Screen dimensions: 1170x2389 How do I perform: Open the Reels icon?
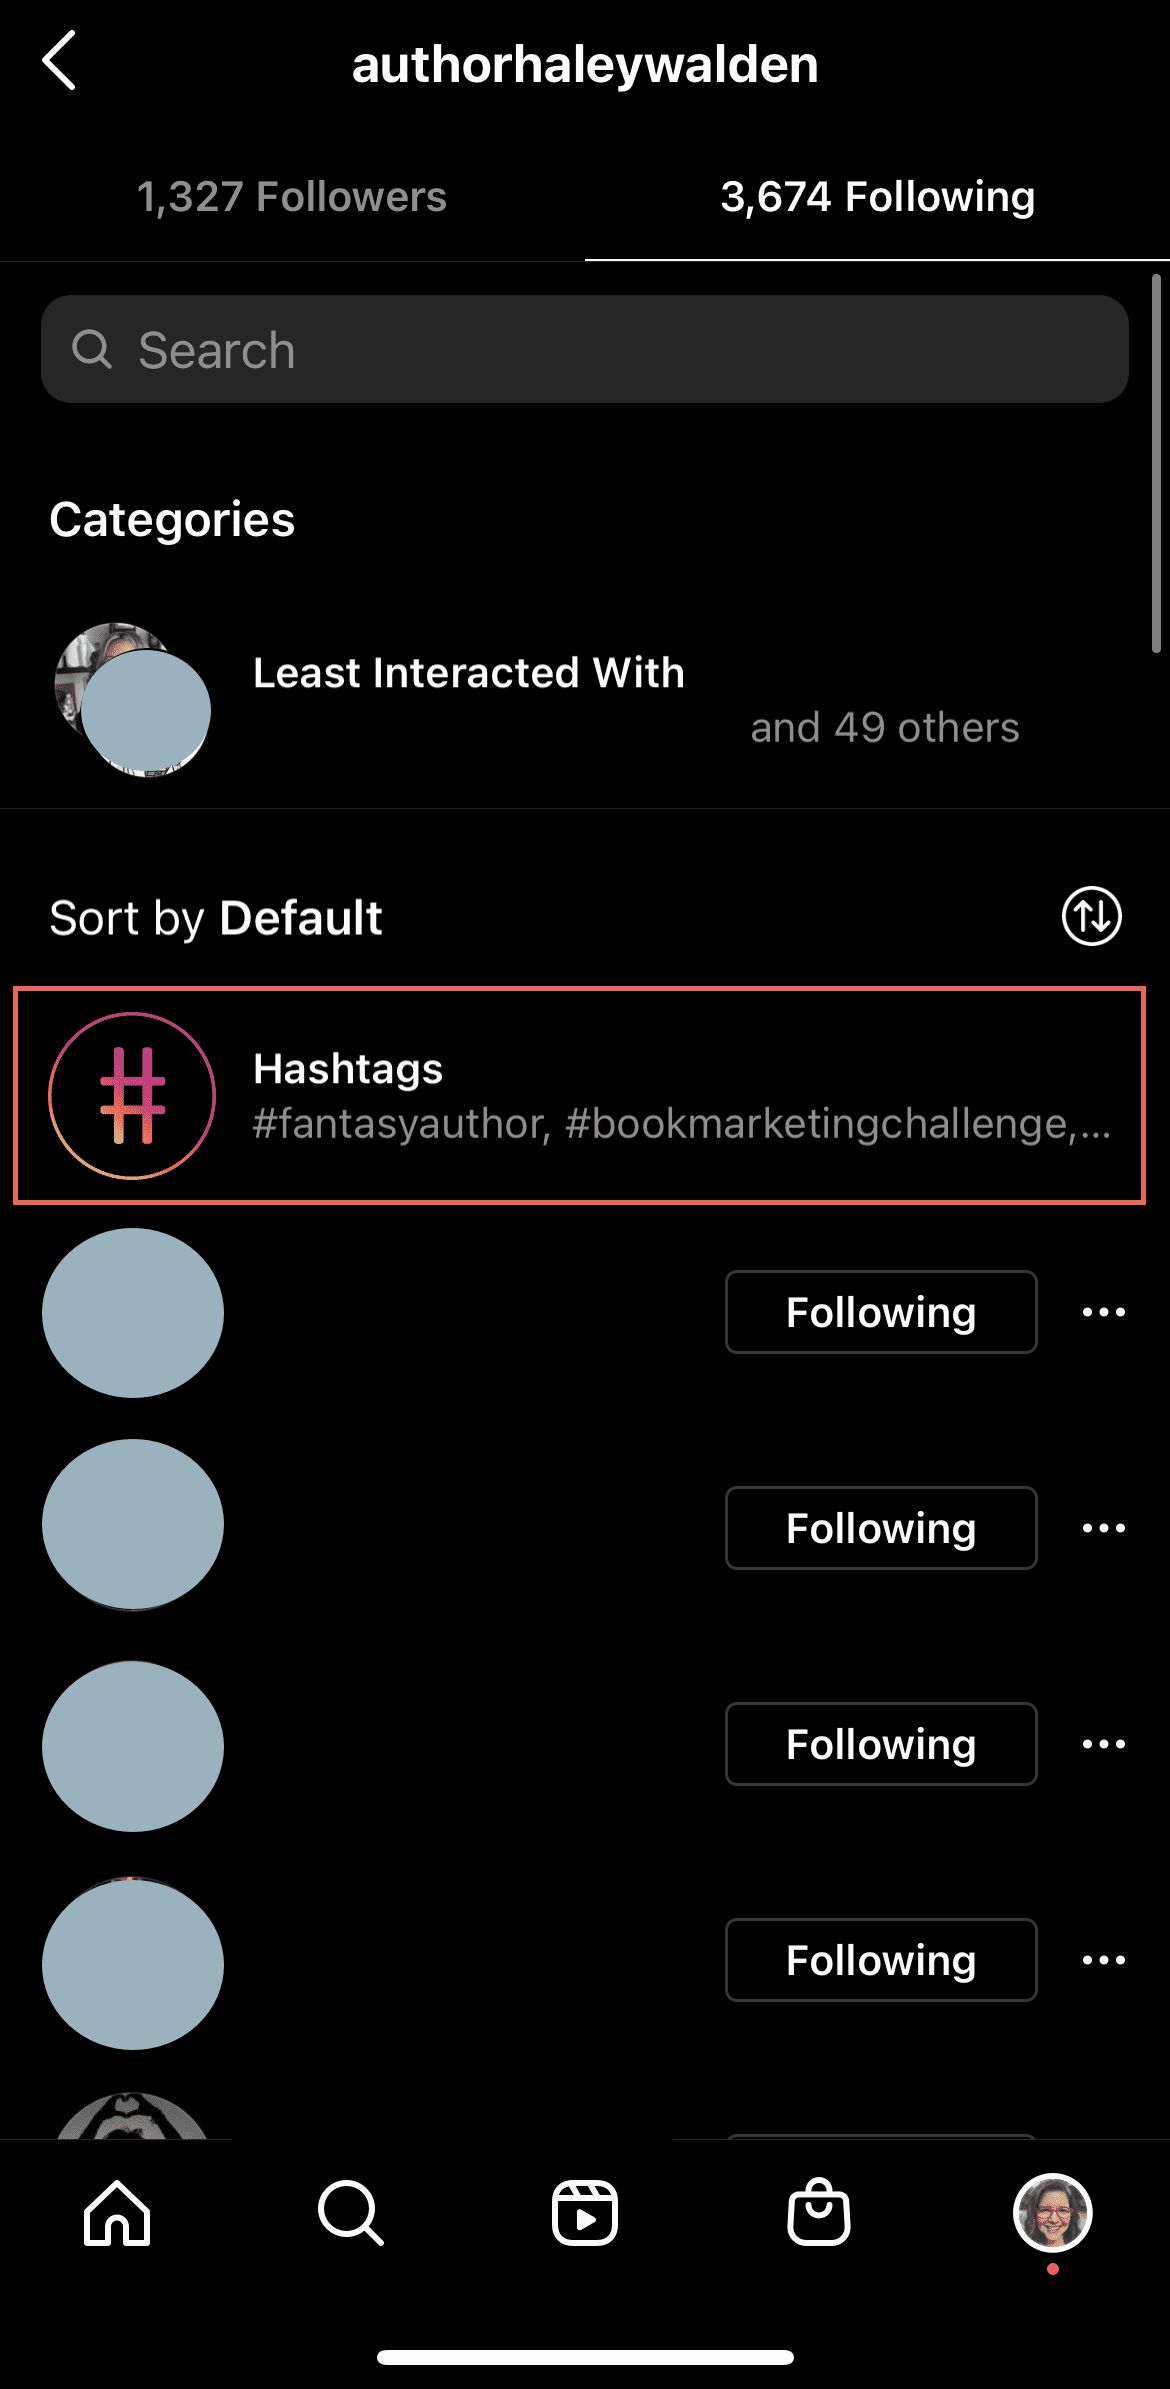tap(585, 2213)
